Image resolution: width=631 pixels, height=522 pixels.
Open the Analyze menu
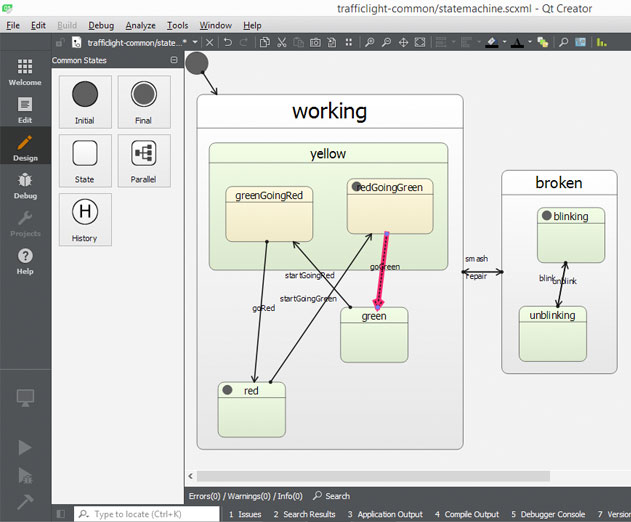coord(140,25)
